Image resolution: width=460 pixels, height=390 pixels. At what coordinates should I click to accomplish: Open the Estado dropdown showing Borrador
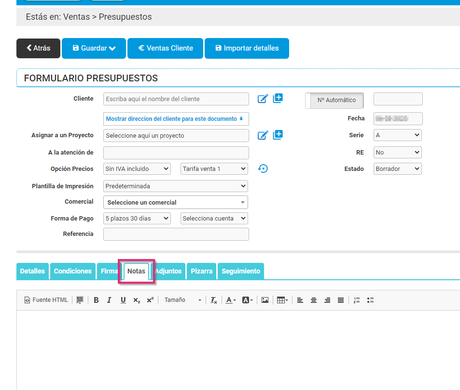(x=397, y=169)
